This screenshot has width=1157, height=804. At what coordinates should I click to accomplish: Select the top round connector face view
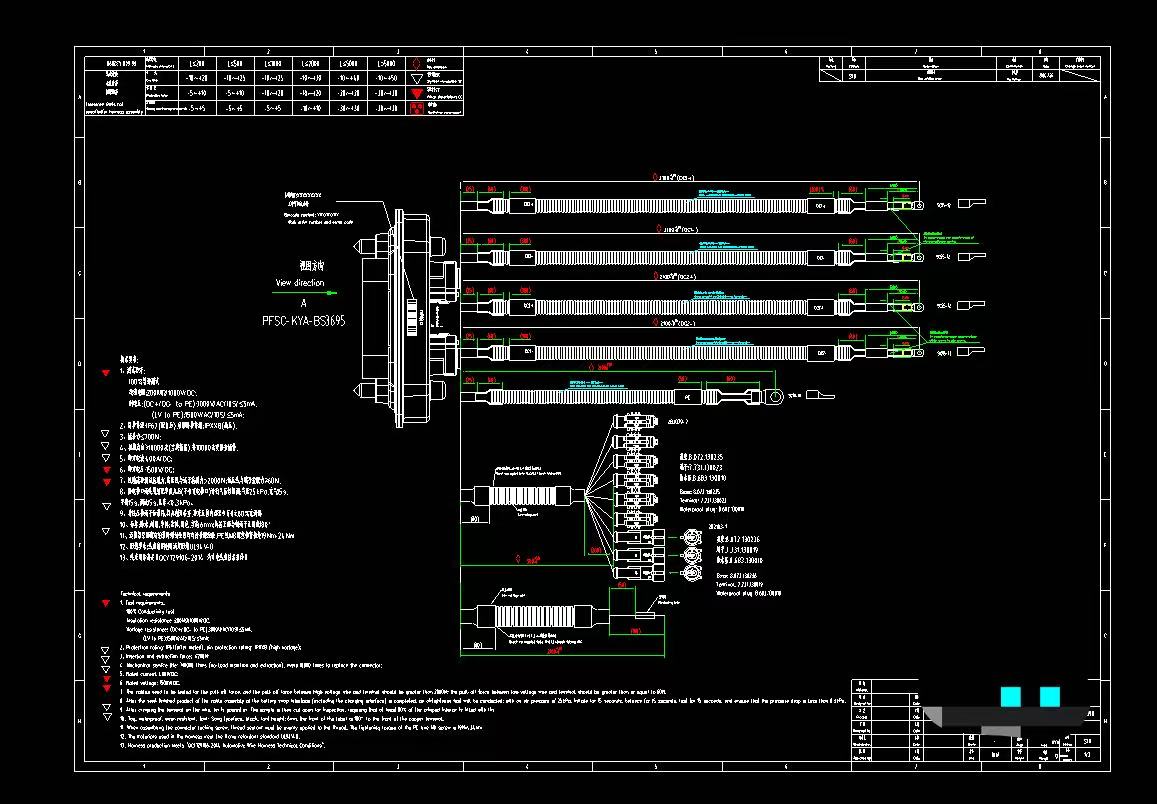[x=689, y=537]
